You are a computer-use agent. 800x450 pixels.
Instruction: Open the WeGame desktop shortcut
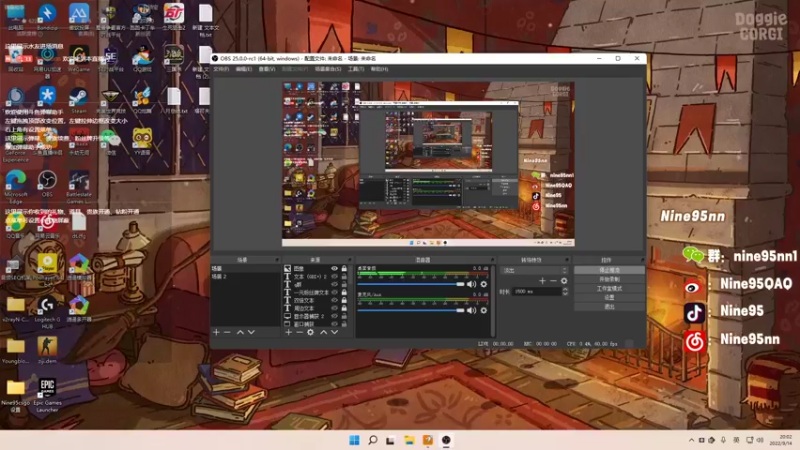pos(79,58)
